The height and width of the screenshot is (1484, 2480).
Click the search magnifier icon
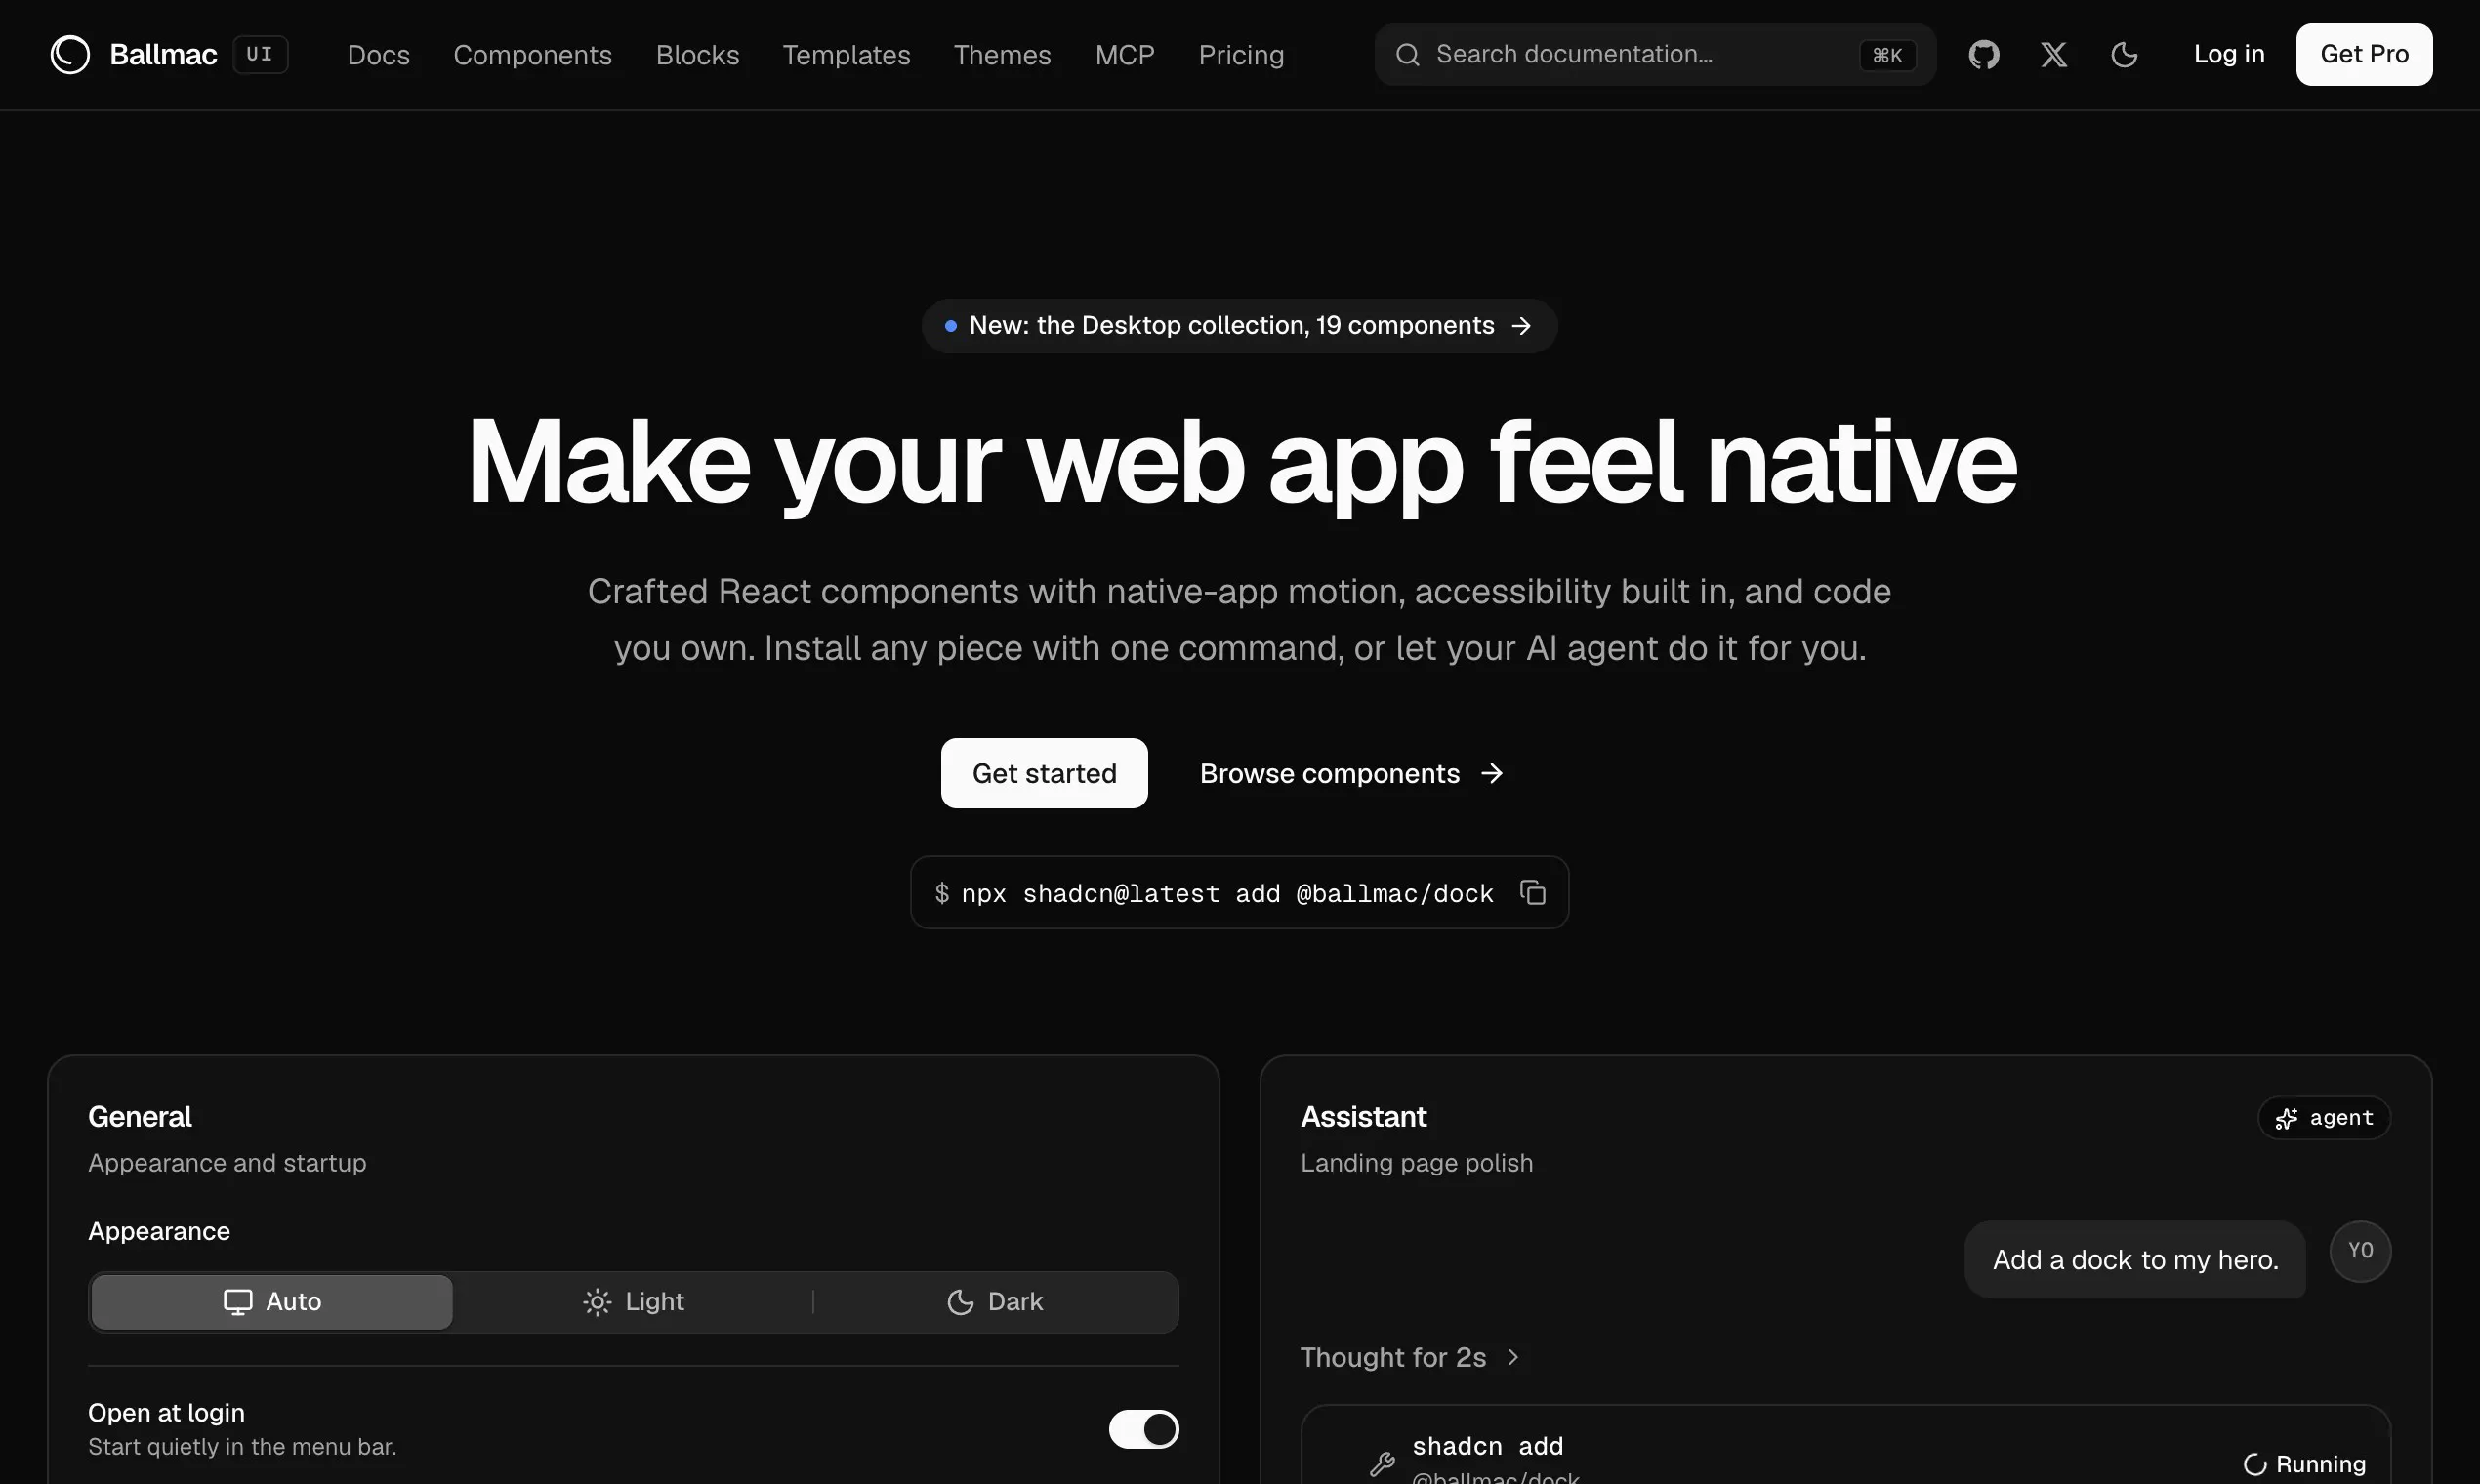1407,54
